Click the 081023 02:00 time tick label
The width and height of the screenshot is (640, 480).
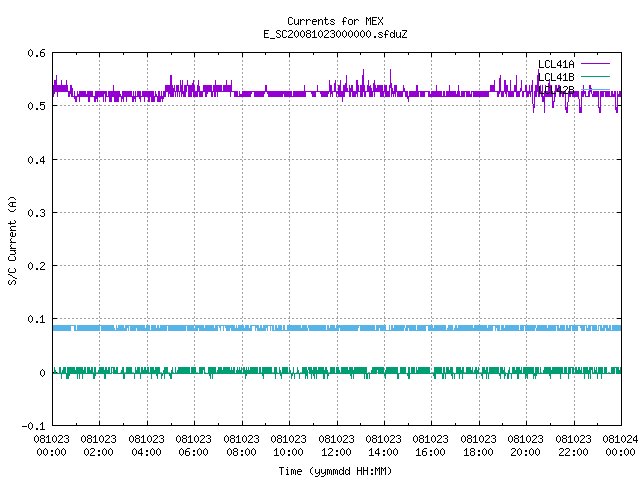98,446
